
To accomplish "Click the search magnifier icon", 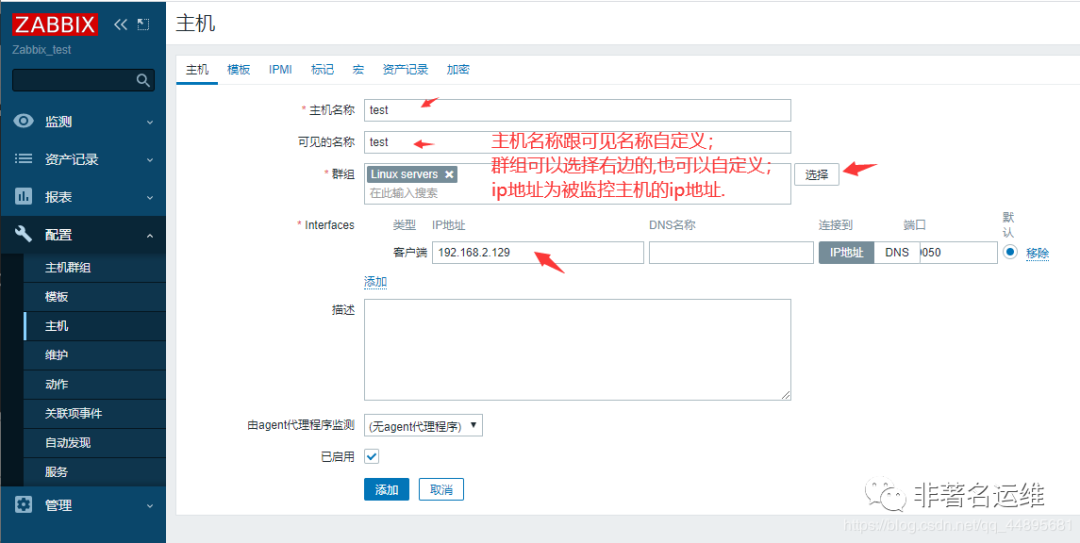I will 143,81.
